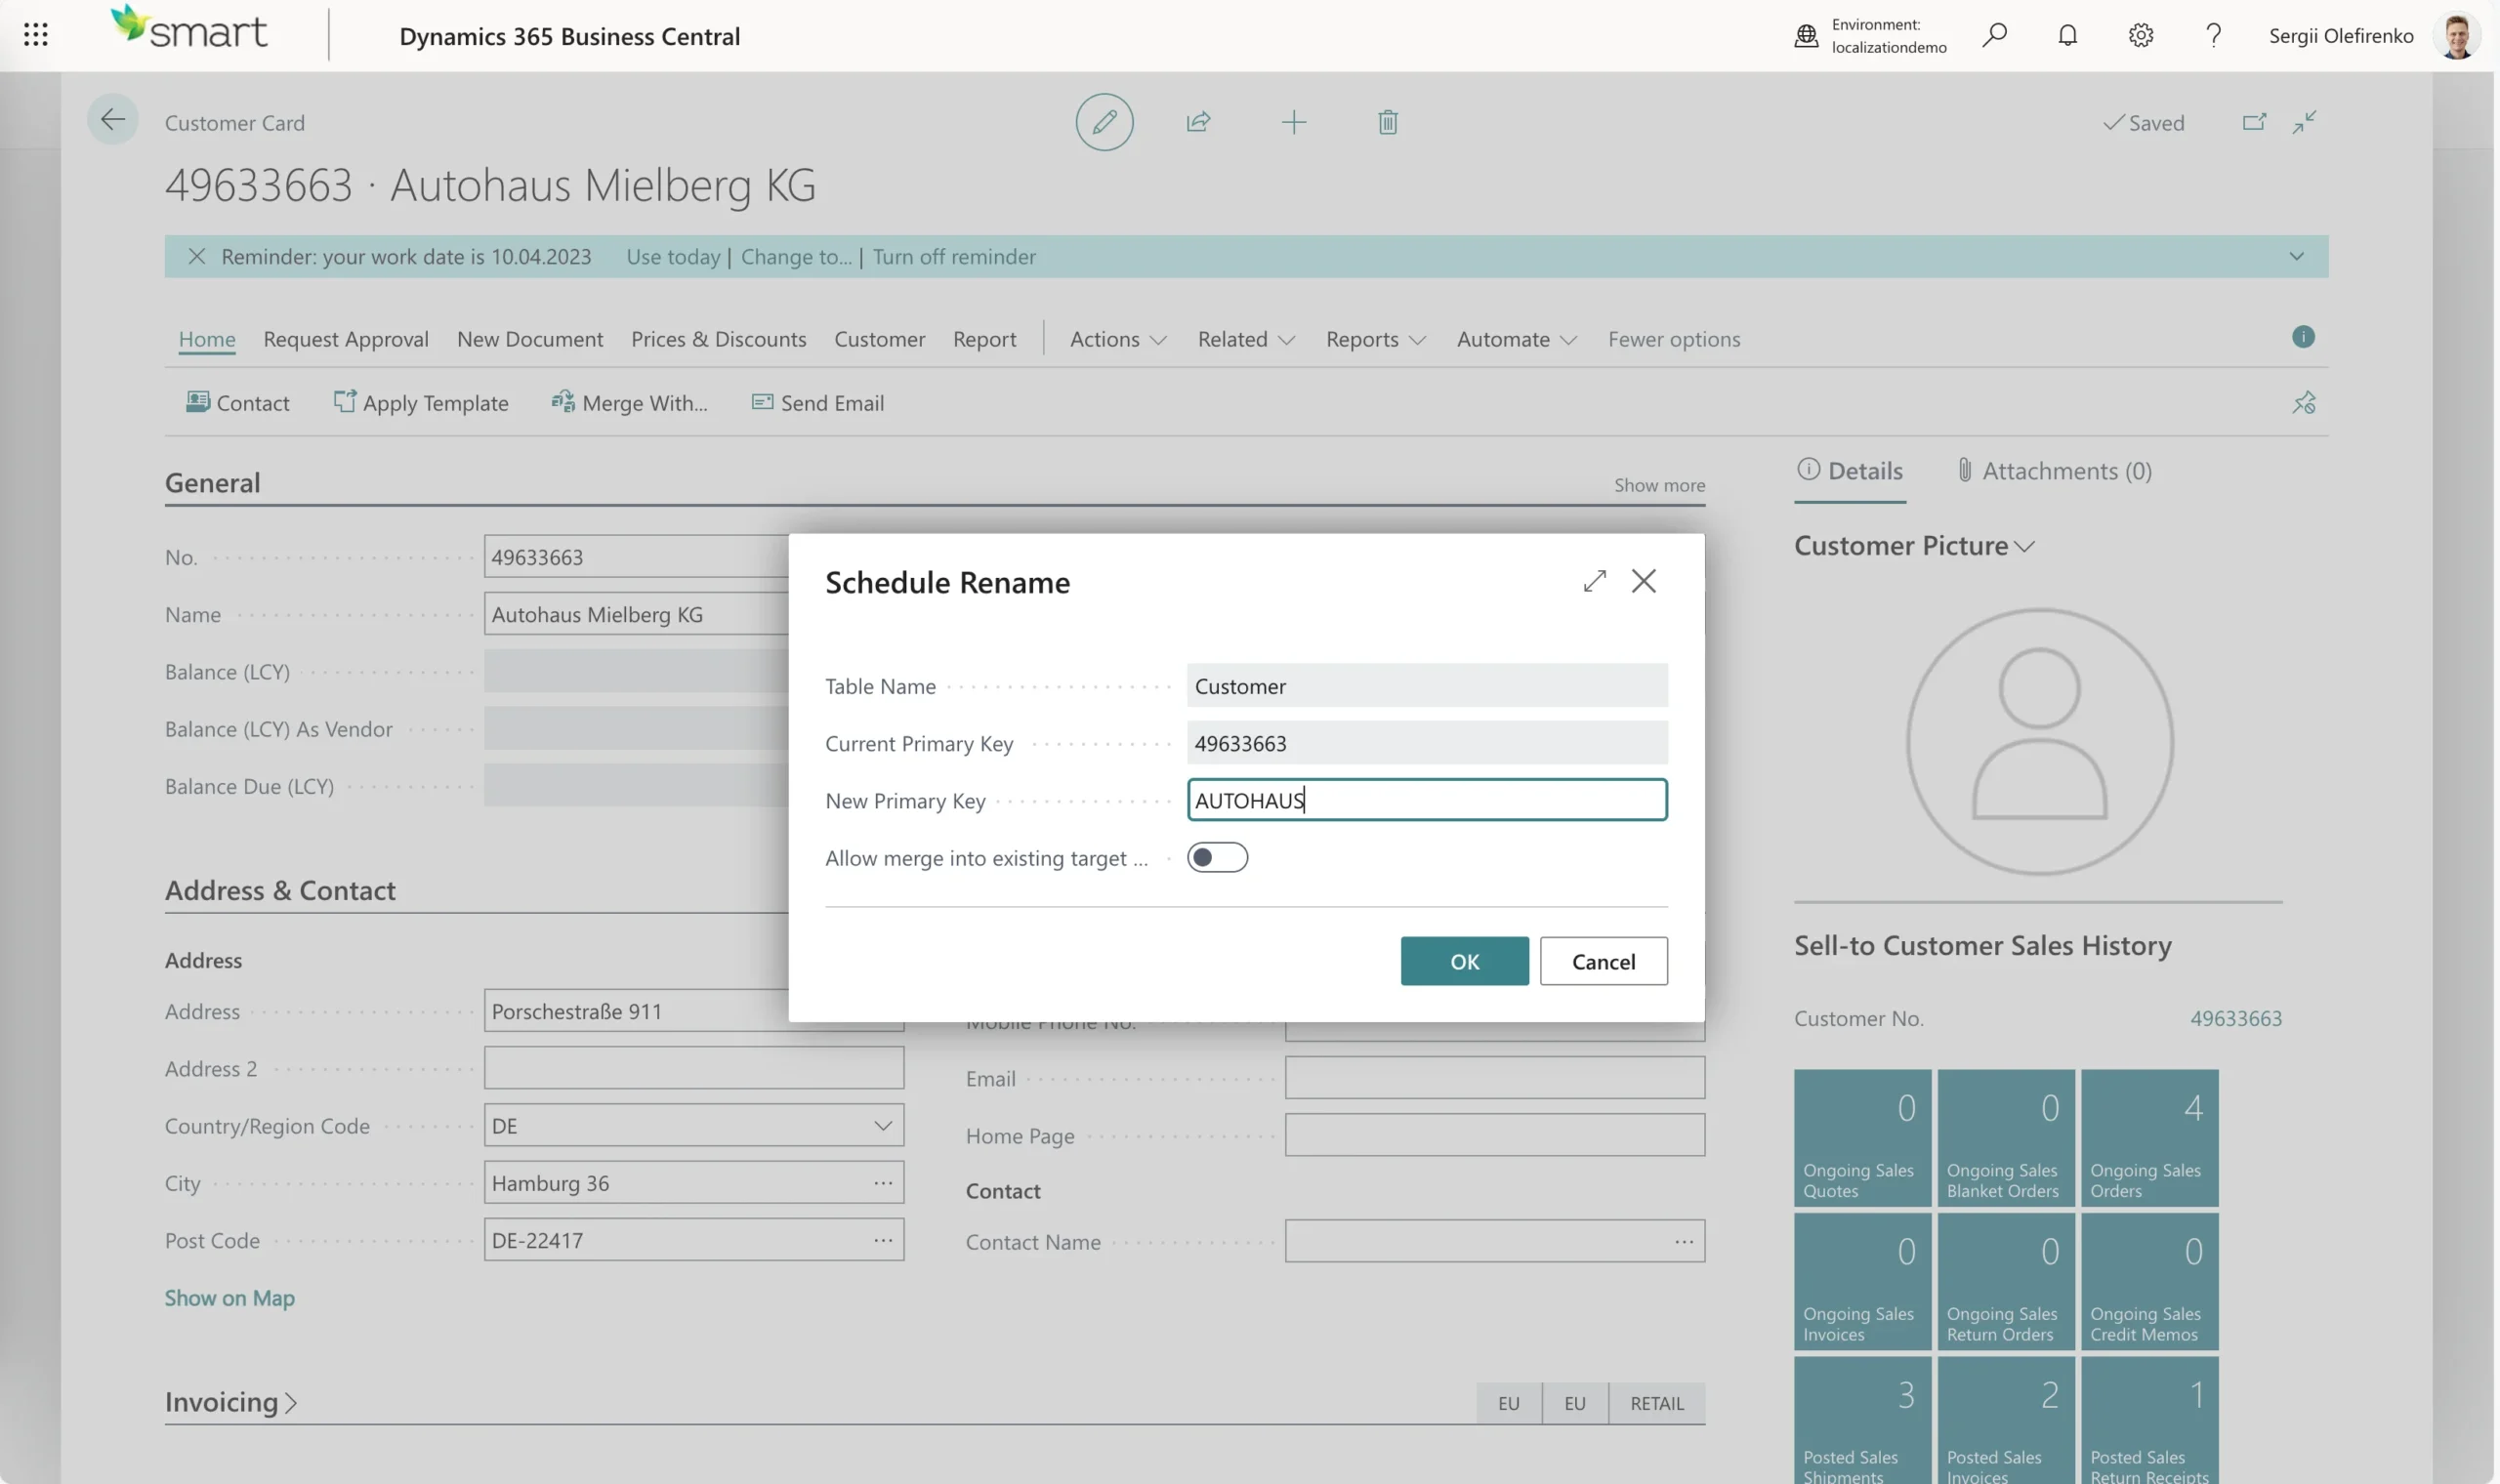Open the app launcher waffle icon
Screen dimensions: 2500x1484
tap(36, 35)
